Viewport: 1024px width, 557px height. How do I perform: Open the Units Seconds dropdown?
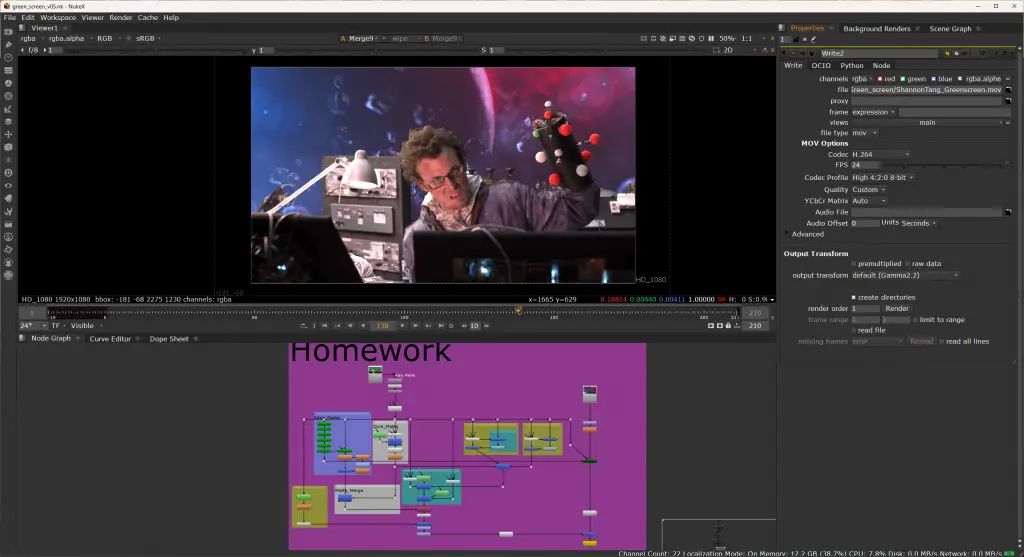(x=919, y=223)
